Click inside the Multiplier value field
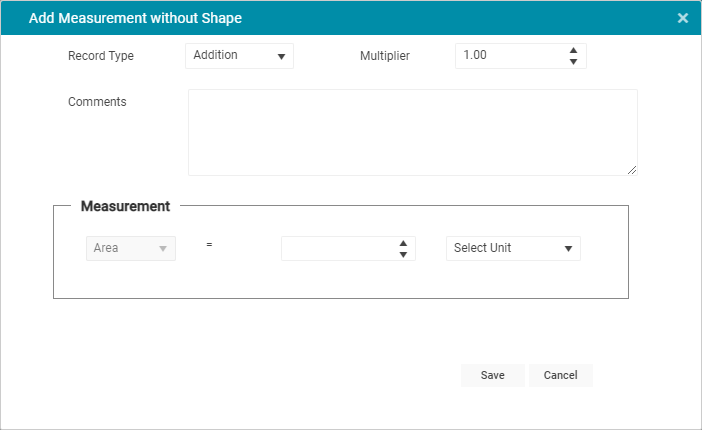The height and width of the screenshot is (430, 702). point(510,56)
